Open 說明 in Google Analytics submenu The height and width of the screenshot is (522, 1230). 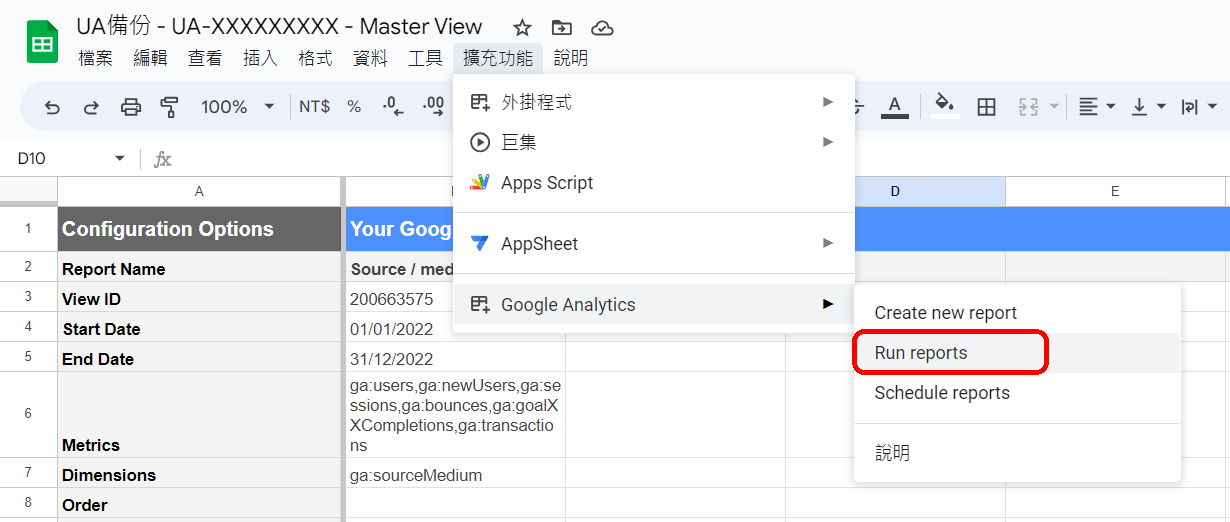tap(1018, 453)
